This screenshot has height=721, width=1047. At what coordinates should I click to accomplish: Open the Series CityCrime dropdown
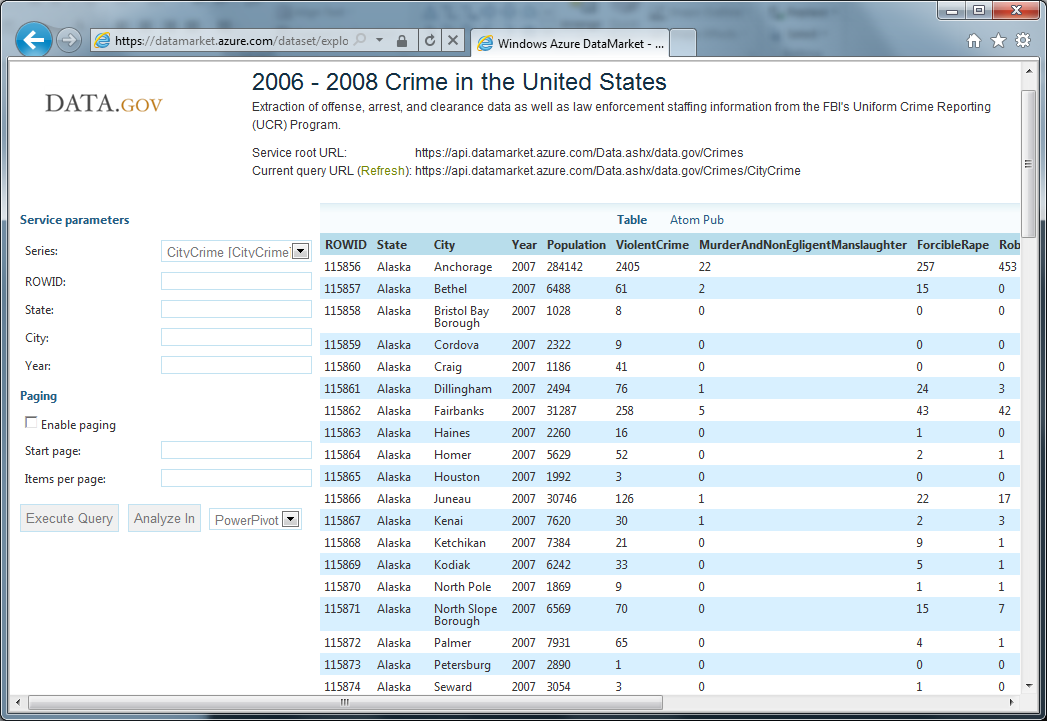point(236,252)
